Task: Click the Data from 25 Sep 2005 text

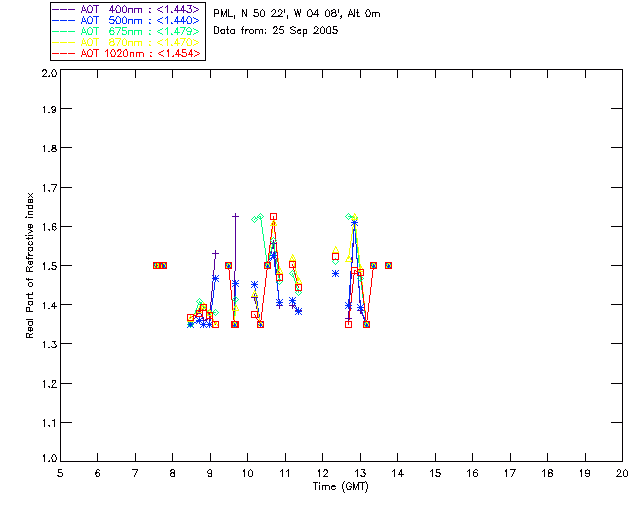Action: 276,31
